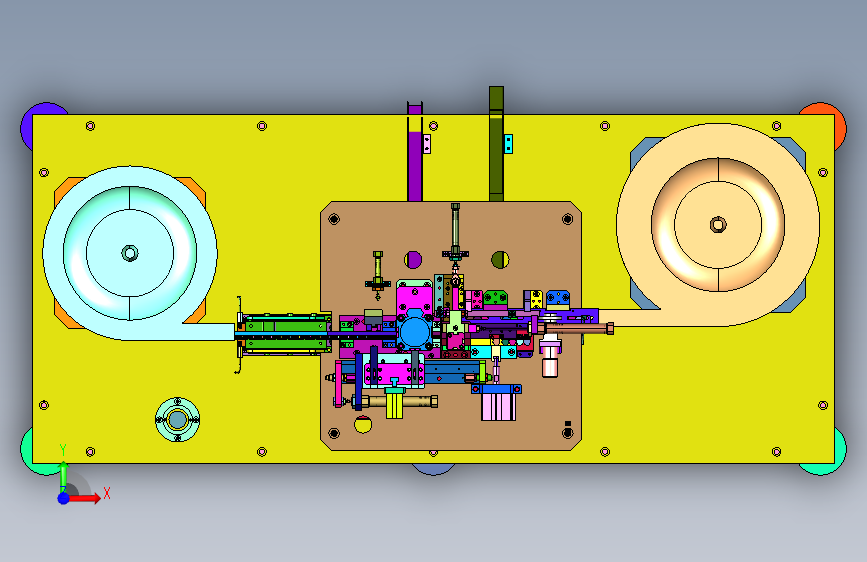Select the olive circular hole on brown plate

pos(500,259)
